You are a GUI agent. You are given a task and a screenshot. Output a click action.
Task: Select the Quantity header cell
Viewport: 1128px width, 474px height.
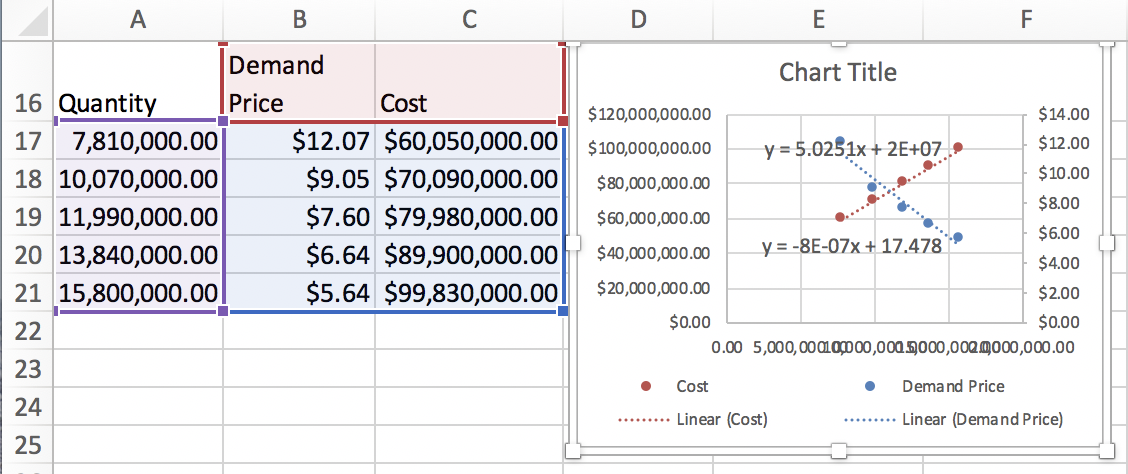point(138,103)
